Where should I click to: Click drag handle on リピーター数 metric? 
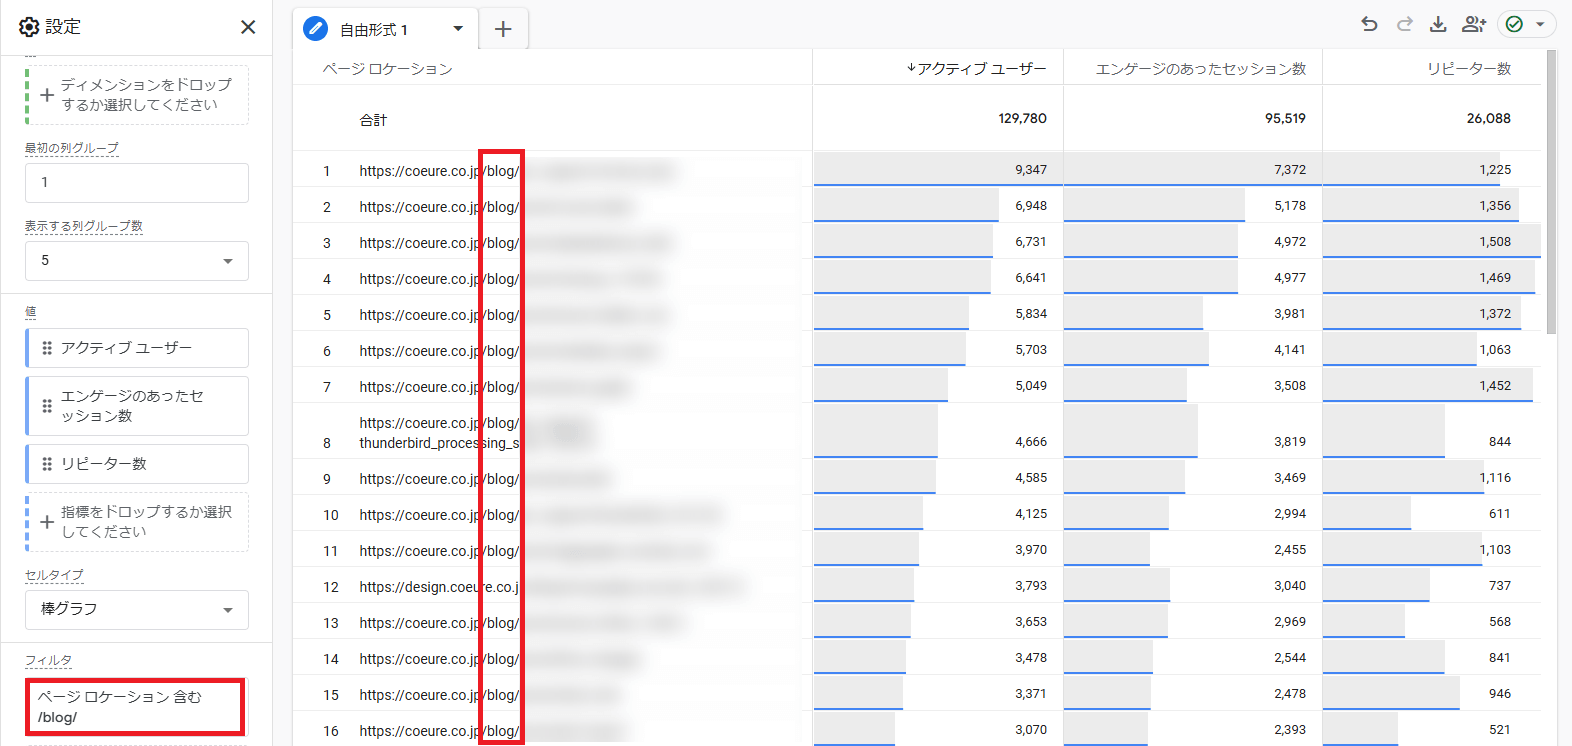(47, 464)
